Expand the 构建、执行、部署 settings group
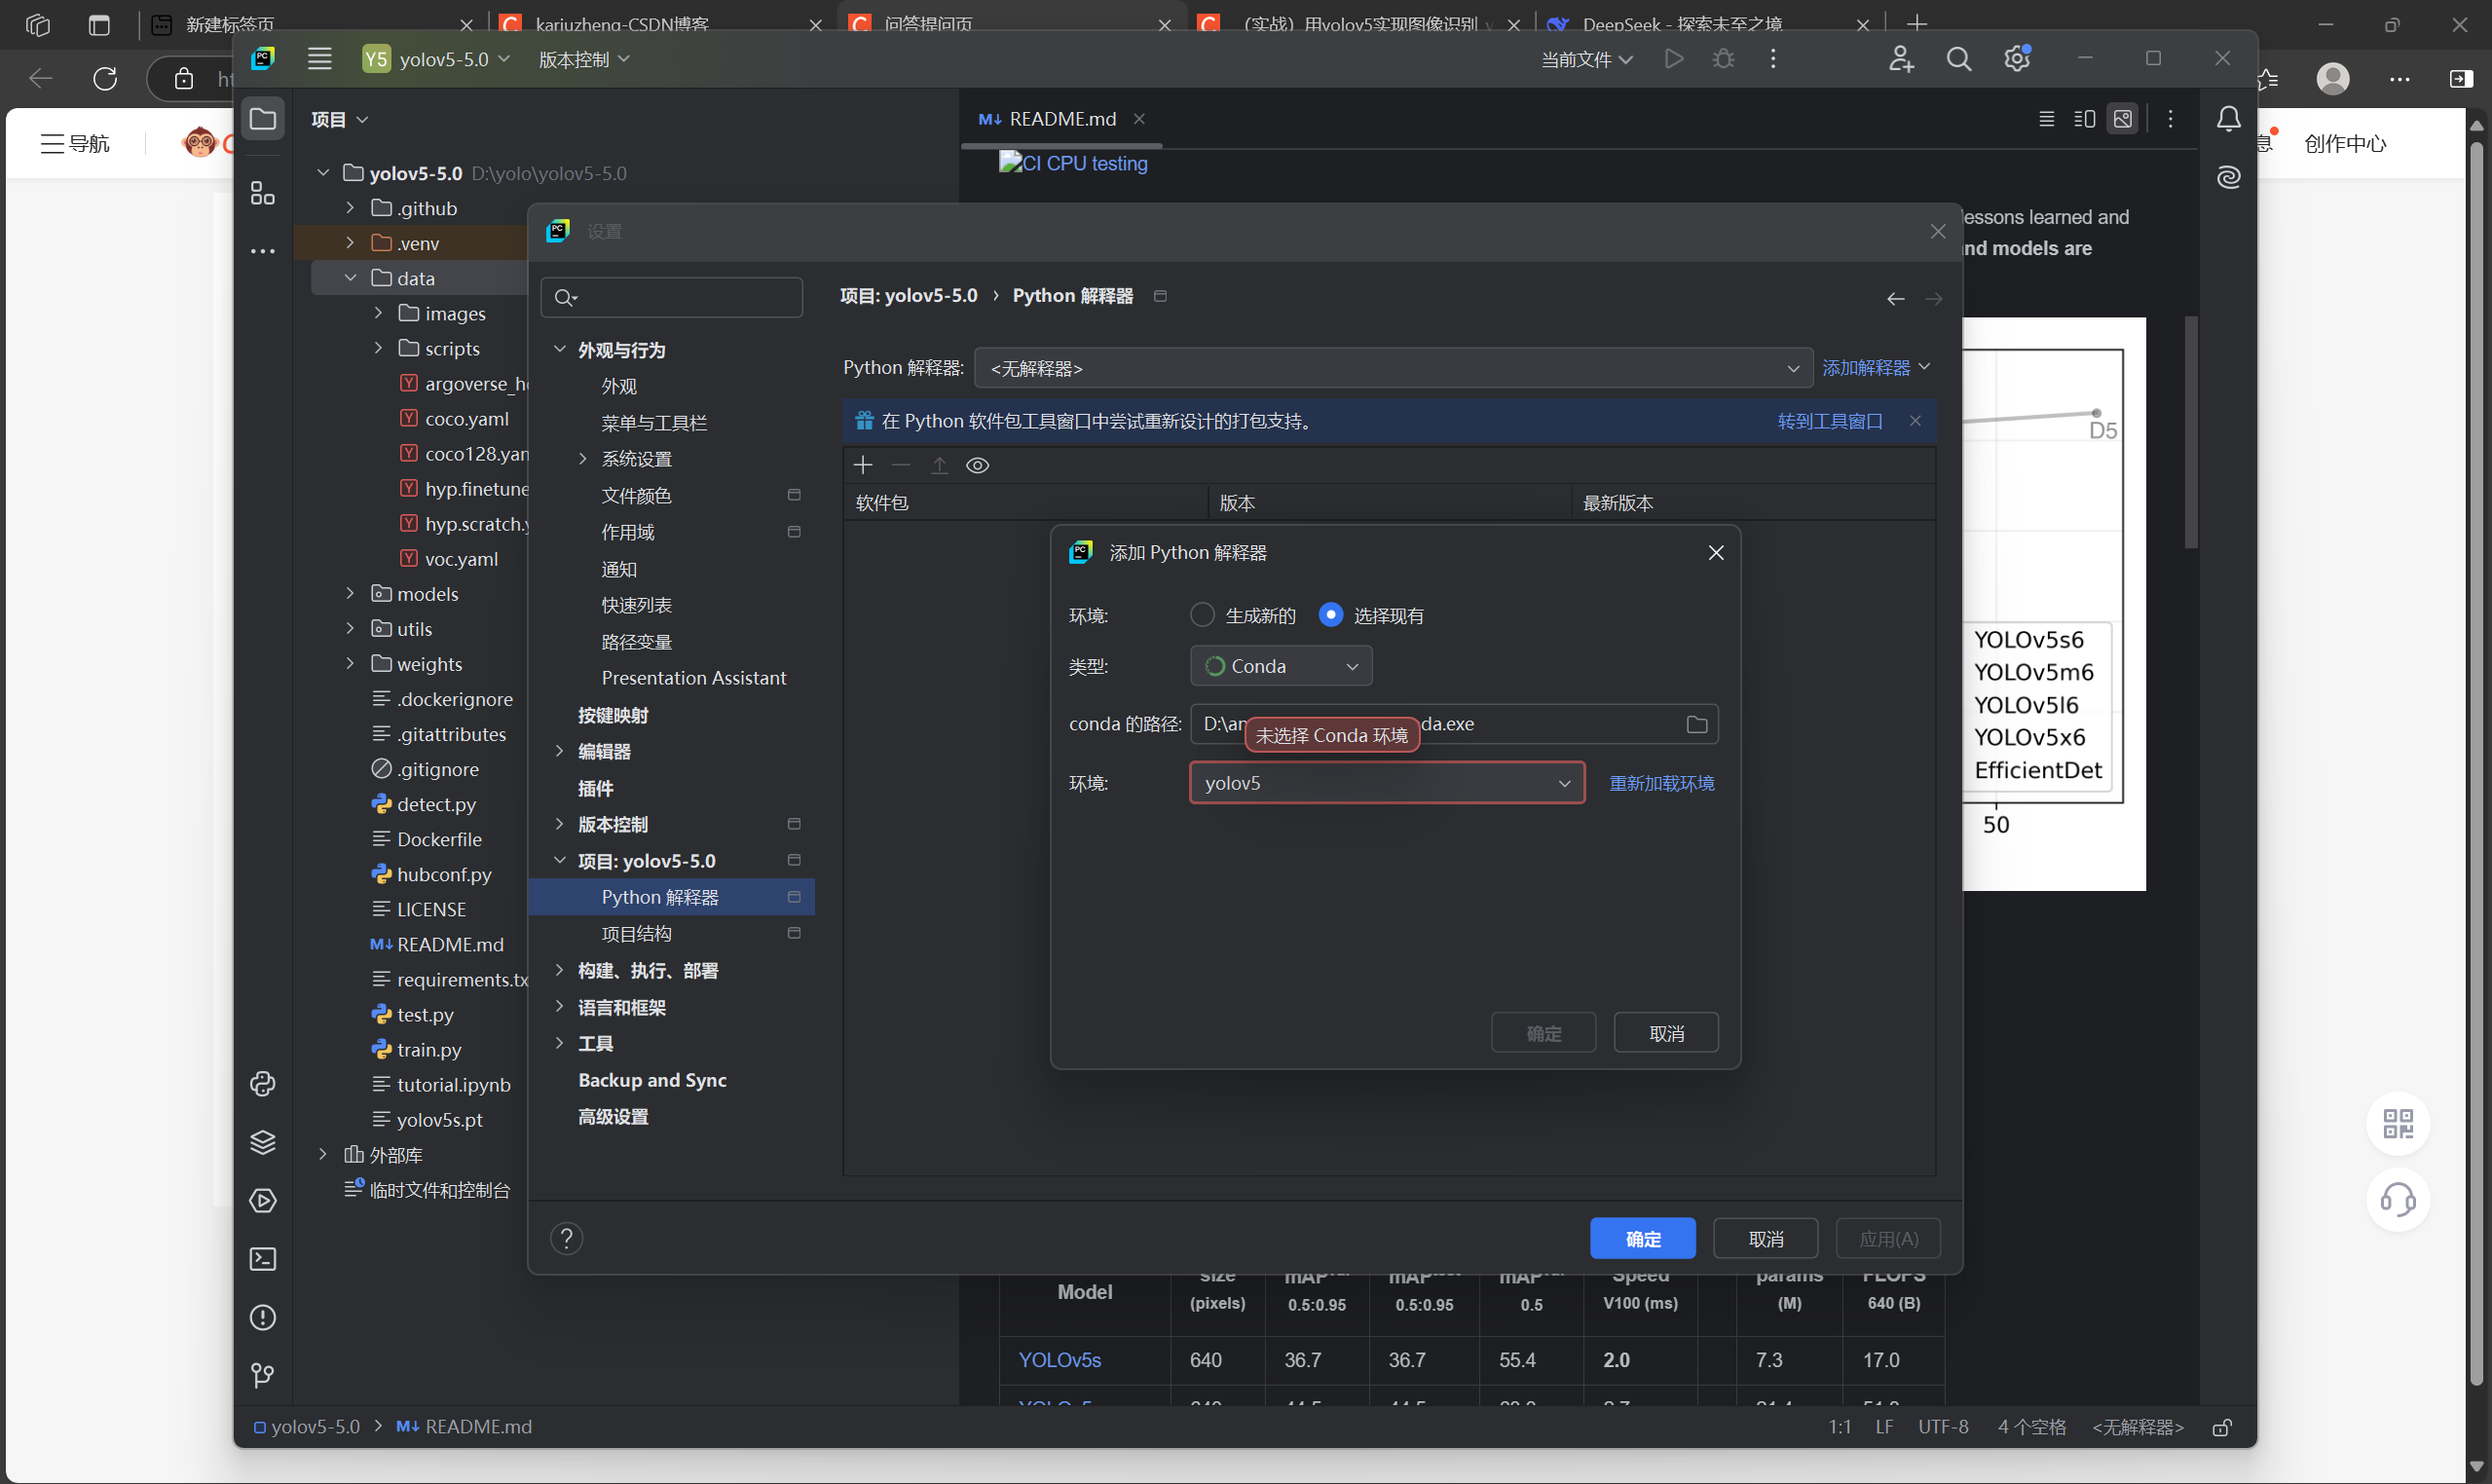The image size is (2492, 1484). click(559, 970)
